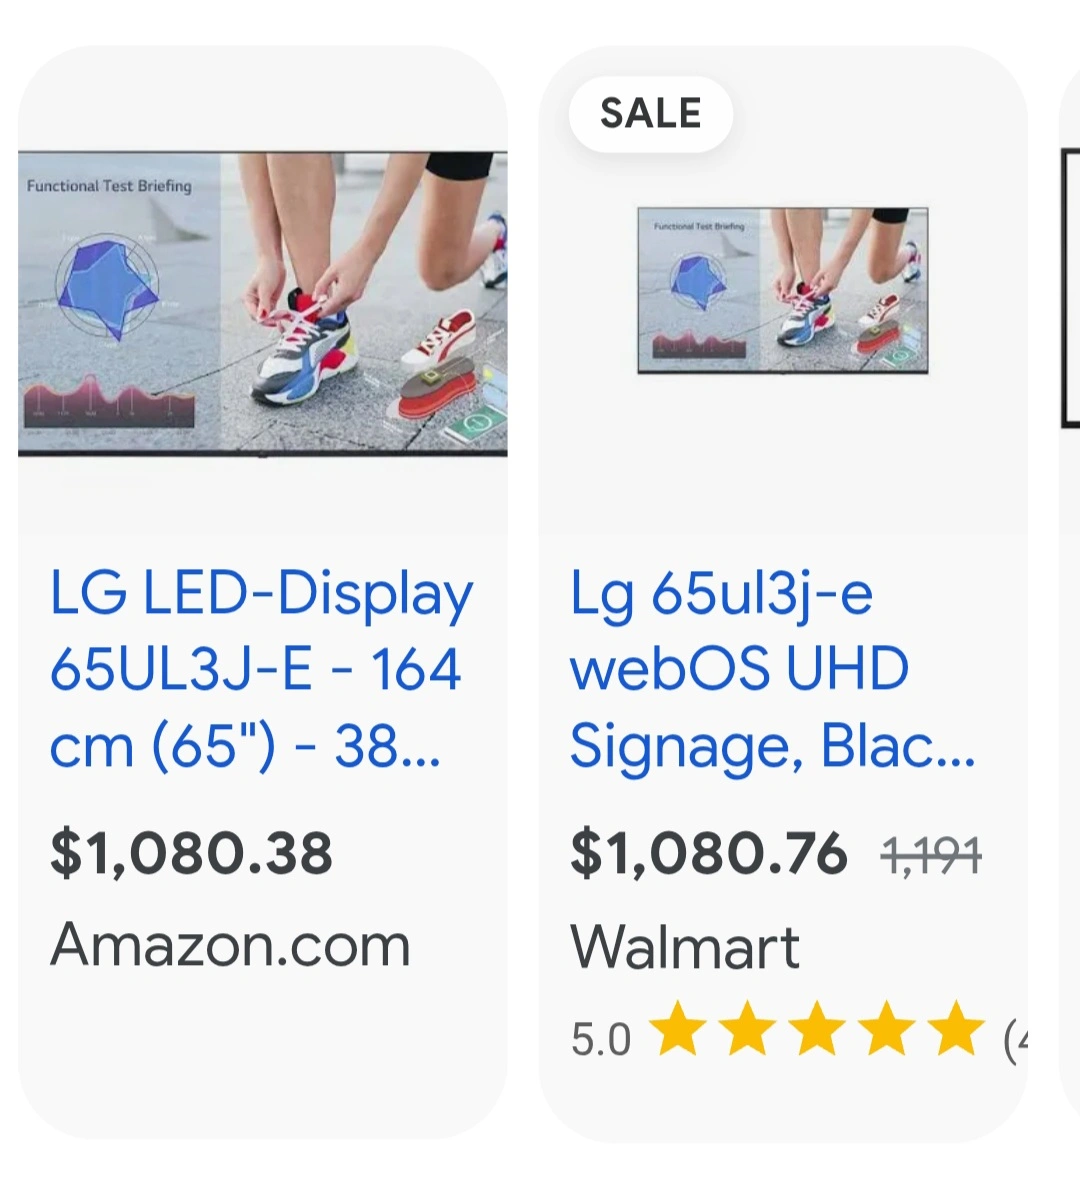This screenshot has width=1080, height=1184.
Task: Click the $1,080.76 sale price
Action: click(x=708, y=854)
